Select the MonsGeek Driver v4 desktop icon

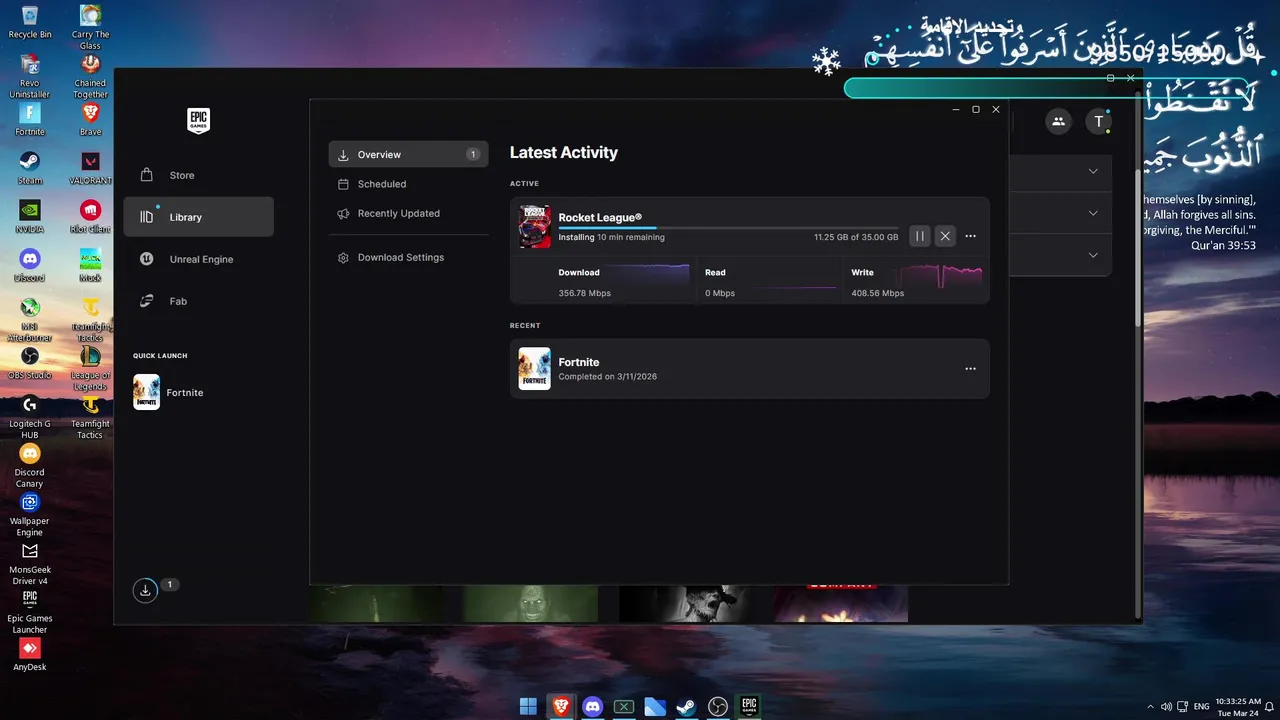point(30,563)
